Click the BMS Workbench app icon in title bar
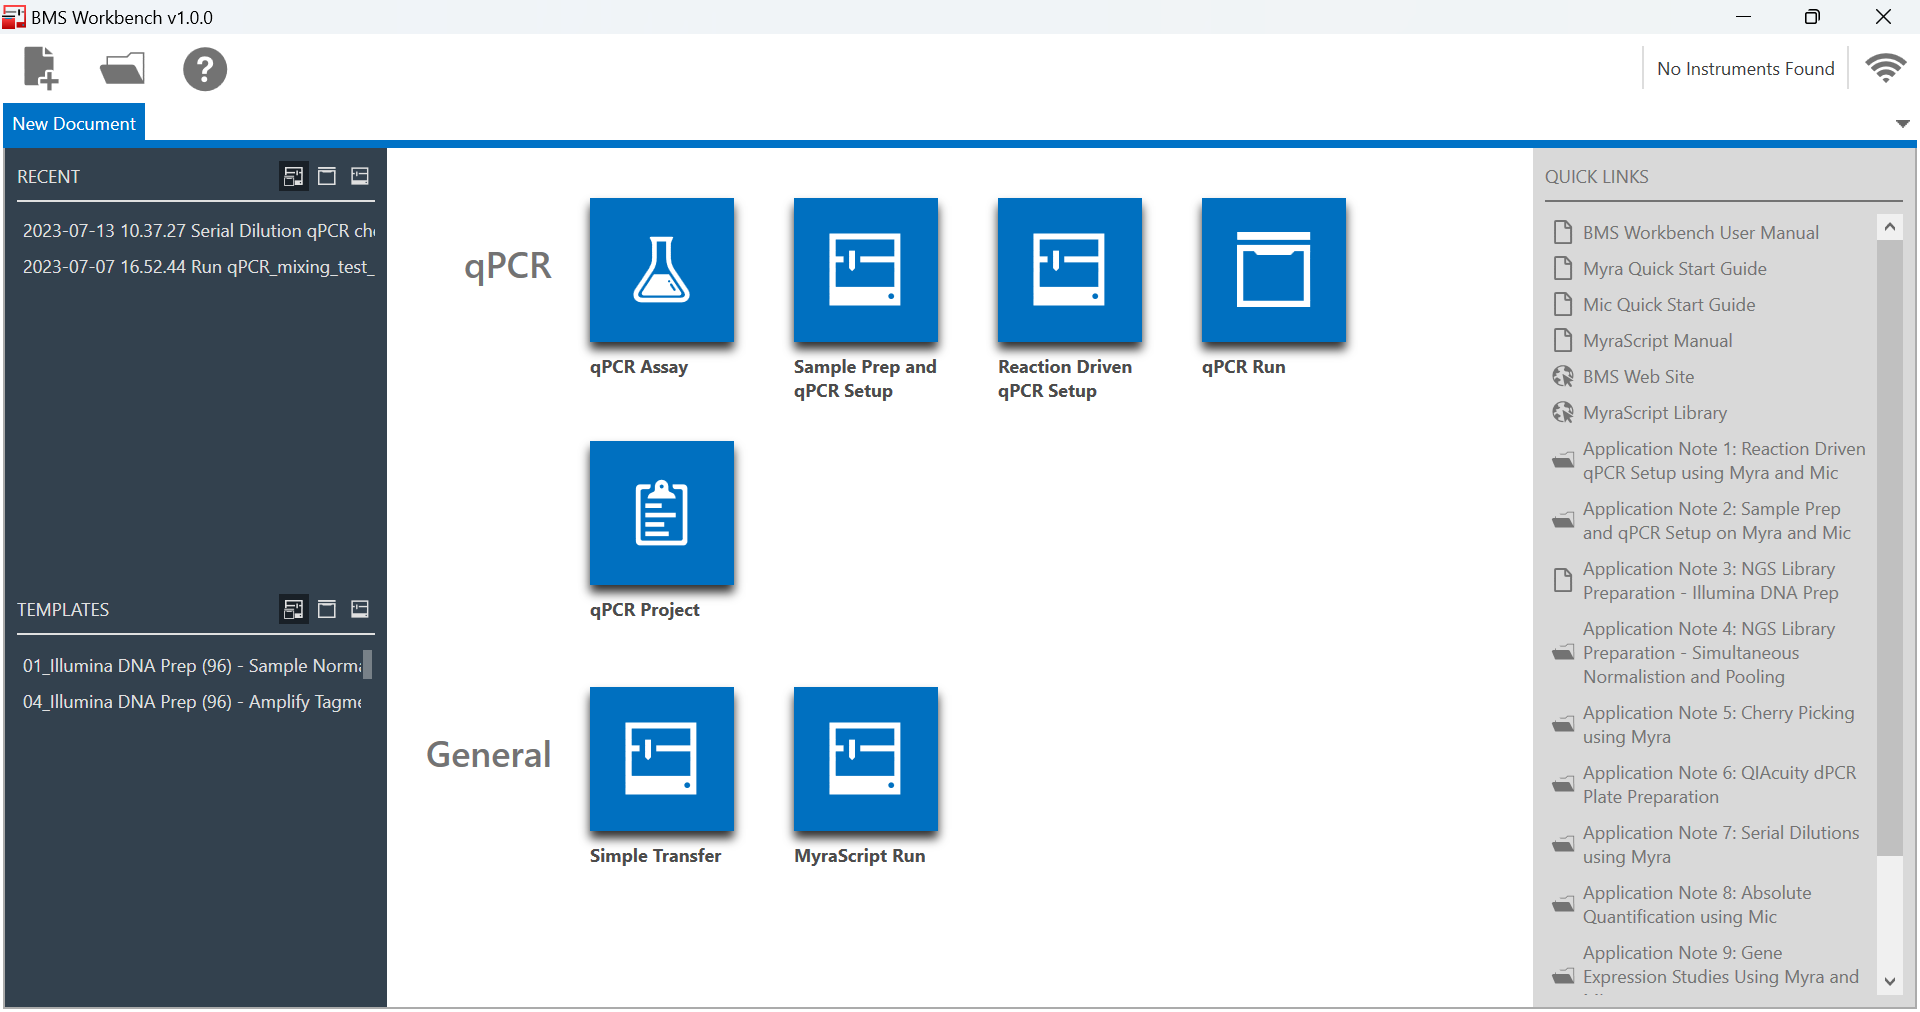The image size is (1920, 1012). click(14, 17)
